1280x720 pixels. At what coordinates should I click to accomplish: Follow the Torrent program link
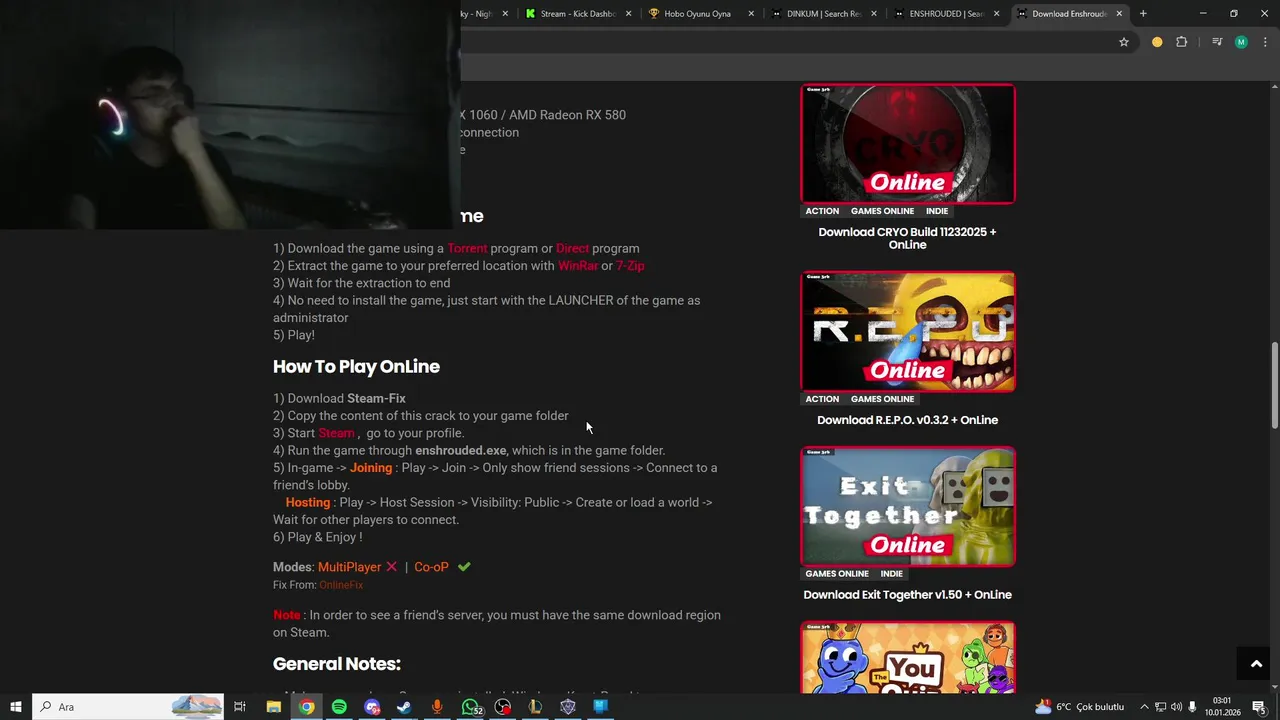[467, 248]
